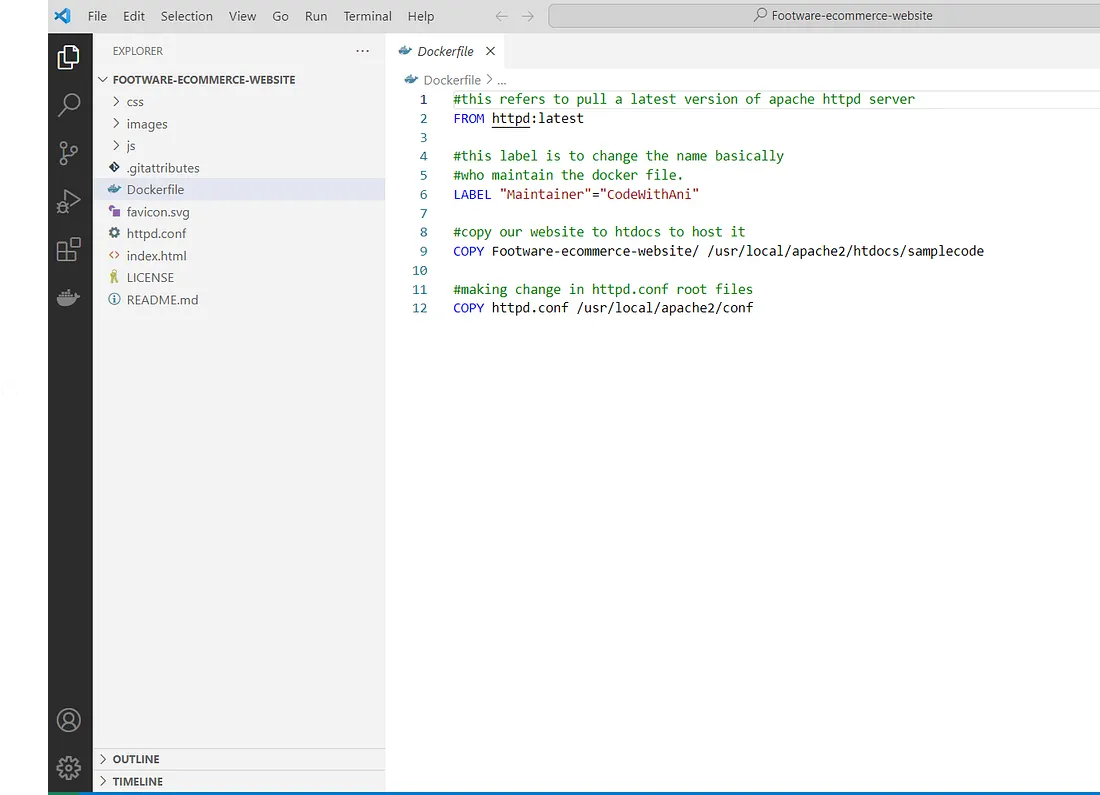The width and height of the screenshot is (1100, 795).
Task: Click the Dockerfile whale icon in explorer
Action: pyautogui.click(x=114, y=189)
